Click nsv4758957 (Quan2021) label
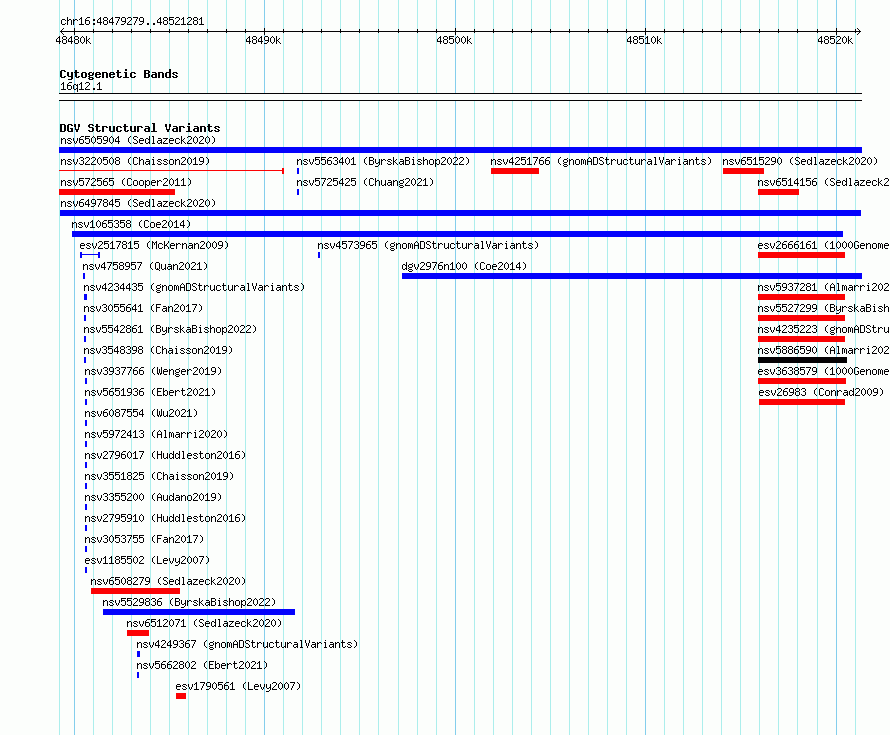The image size is (890, 735). click(x=145, y=266)
